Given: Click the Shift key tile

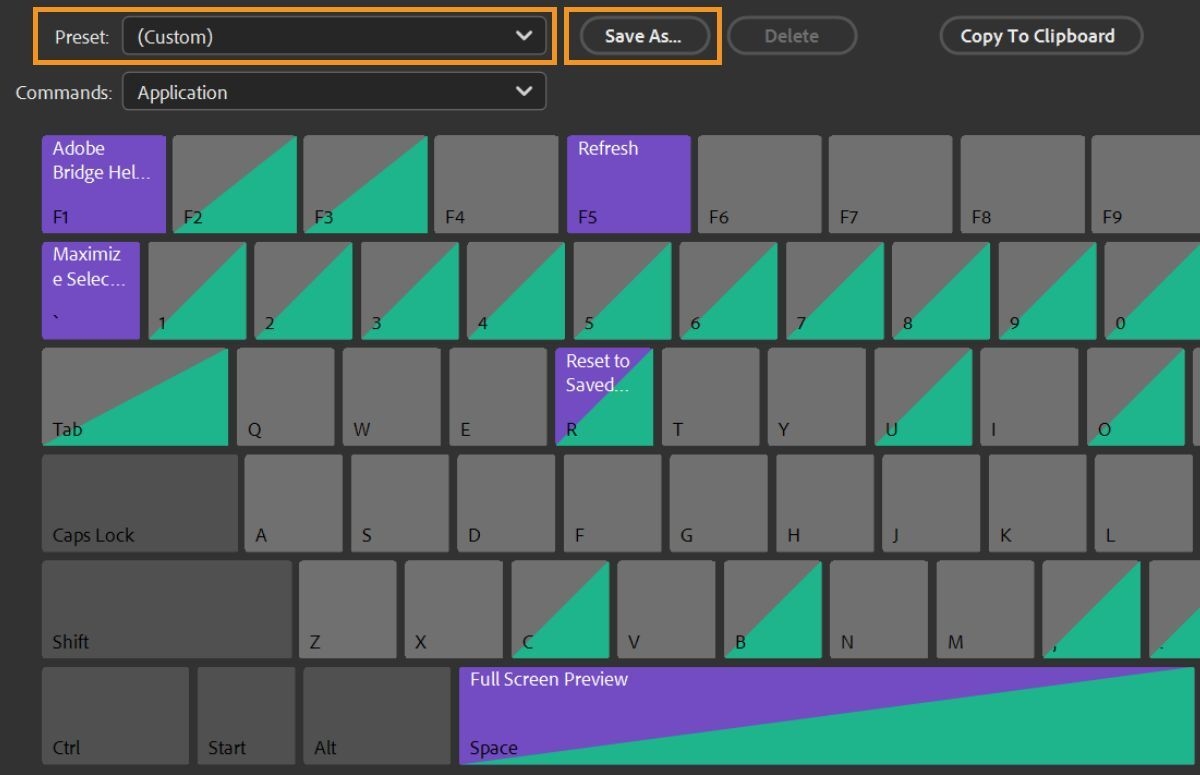Looking at the screenshot, I should click(166, 609).
